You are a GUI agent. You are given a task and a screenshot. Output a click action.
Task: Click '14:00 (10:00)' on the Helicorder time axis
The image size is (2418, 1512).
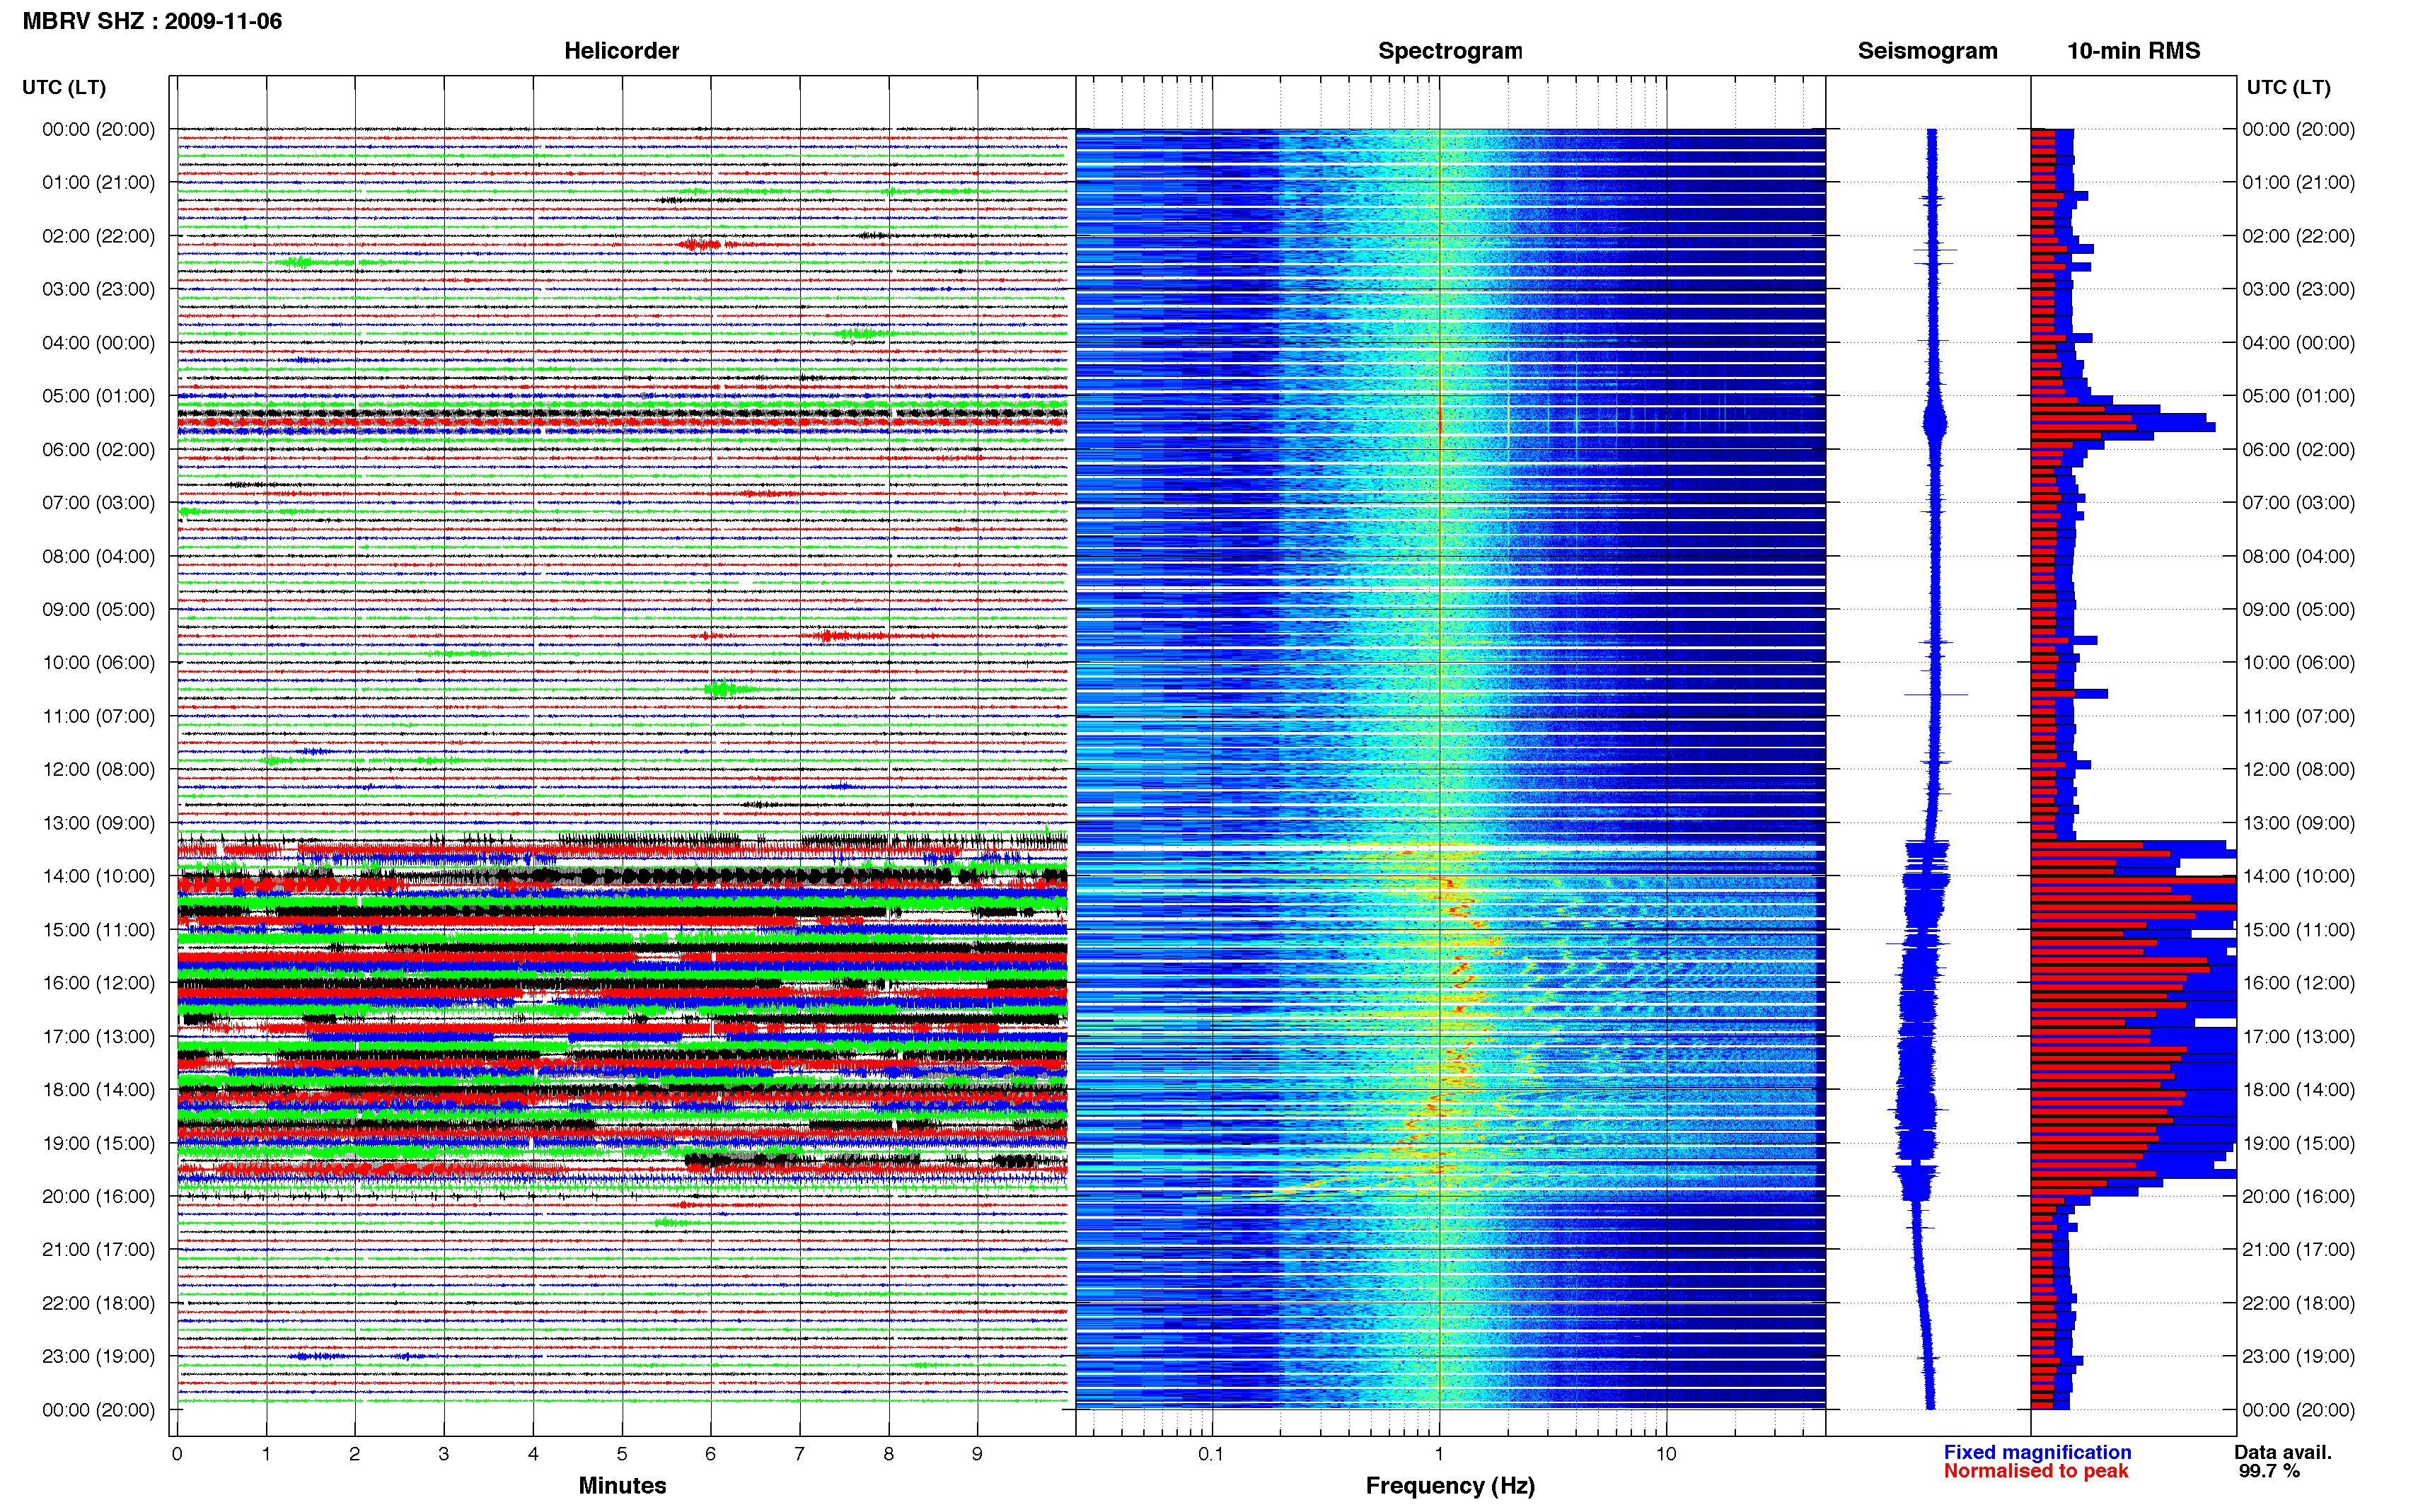98,876
